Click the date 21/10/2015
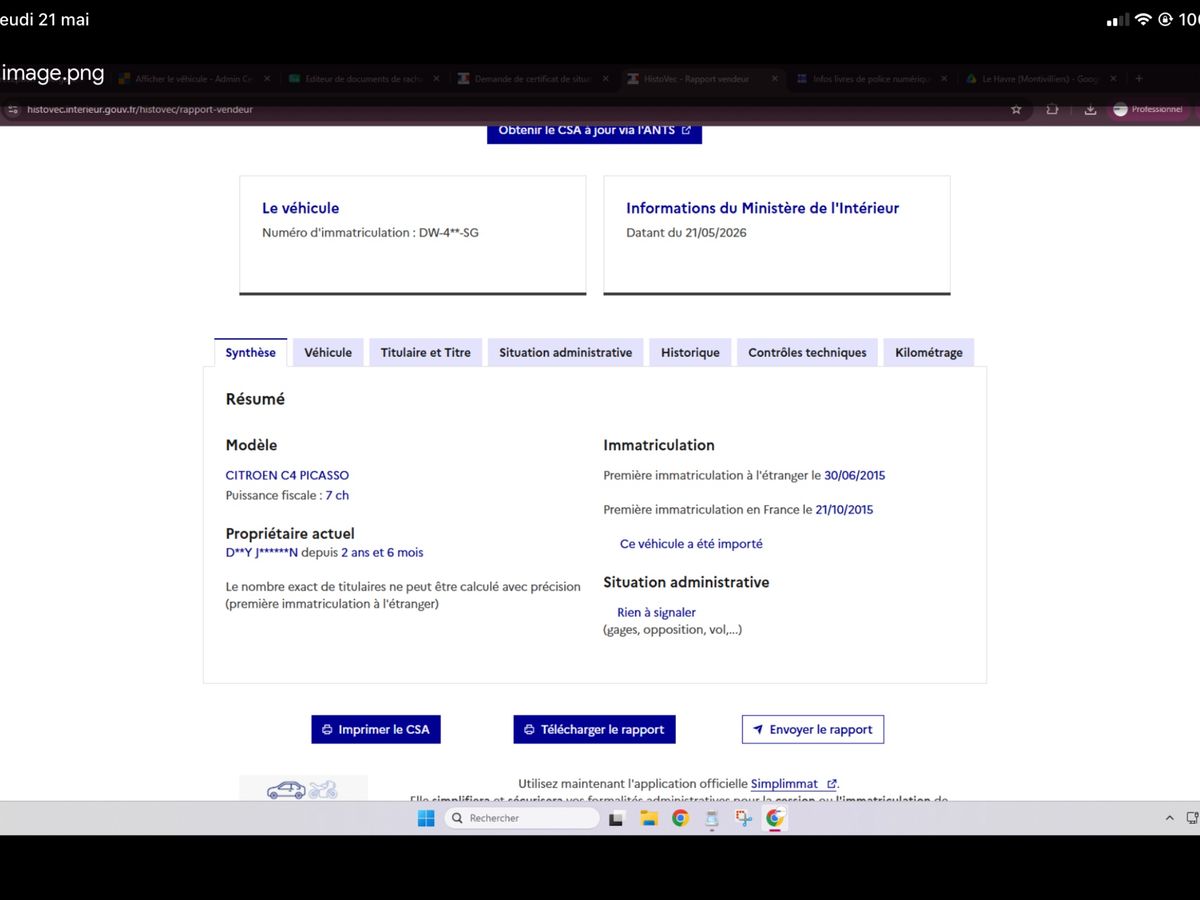Image resolution: width=1200 pixels, height=900 pixels. [x=844, y=509]
